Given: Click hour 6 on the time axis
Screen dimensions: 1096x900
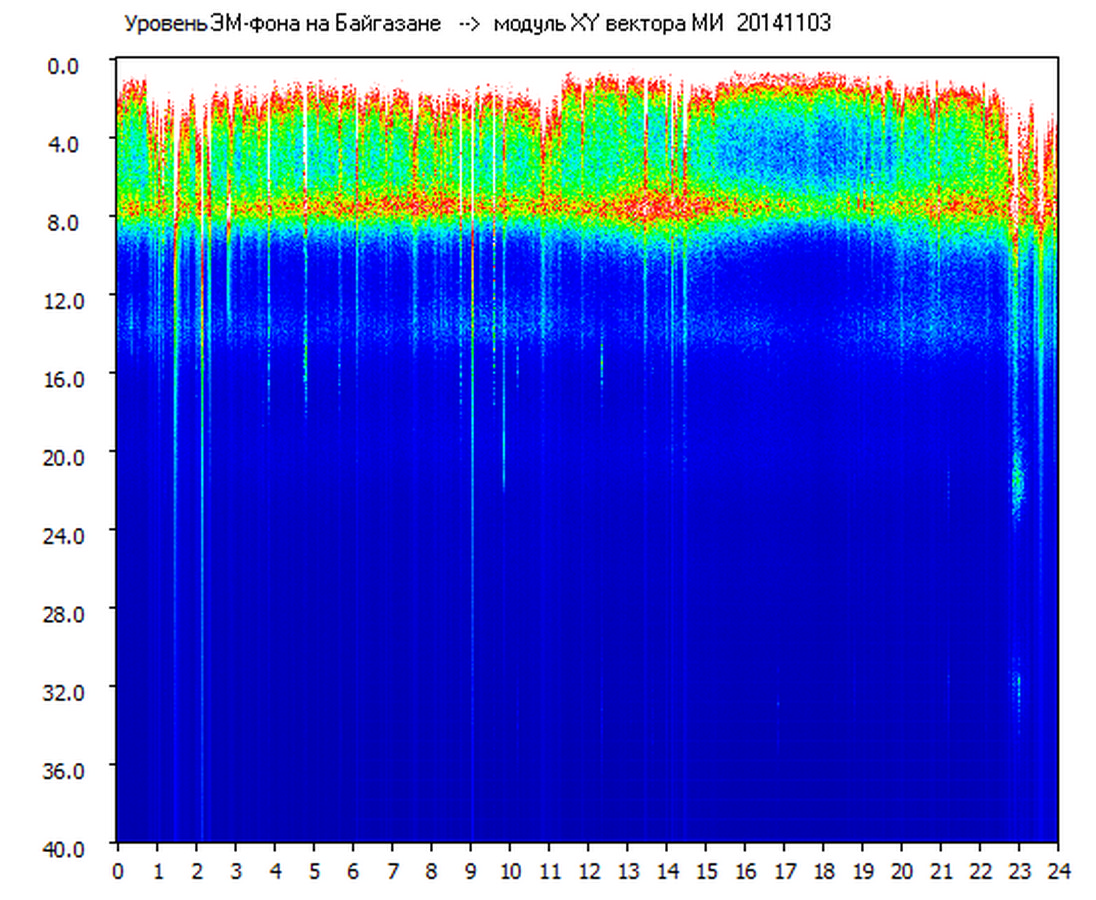Looking at the screenshot, I should (x=353, y=871).
